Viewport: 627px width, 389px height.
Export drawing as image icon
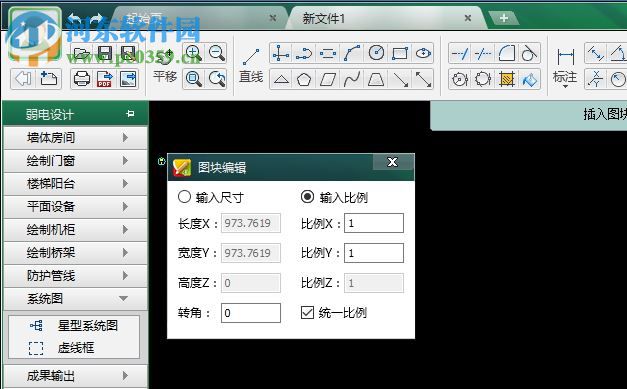(128, 79)
